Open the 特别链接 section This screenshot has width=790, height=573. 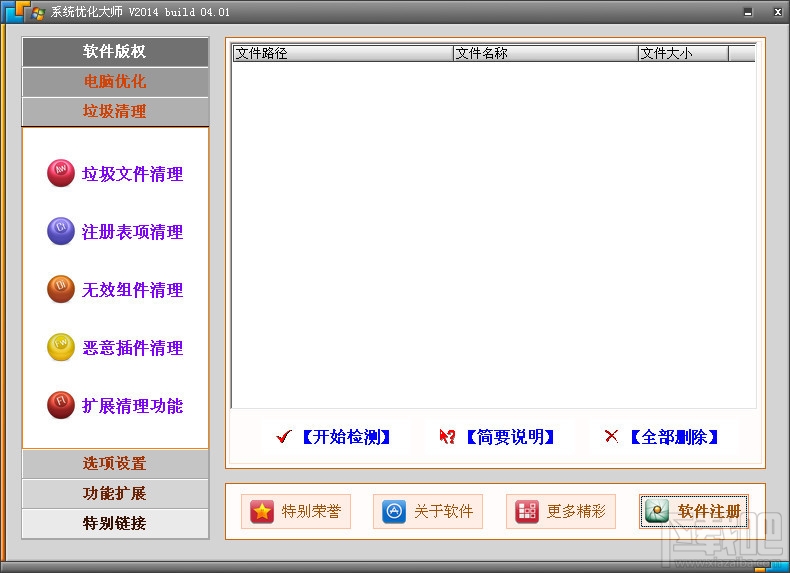click(115, 524)
